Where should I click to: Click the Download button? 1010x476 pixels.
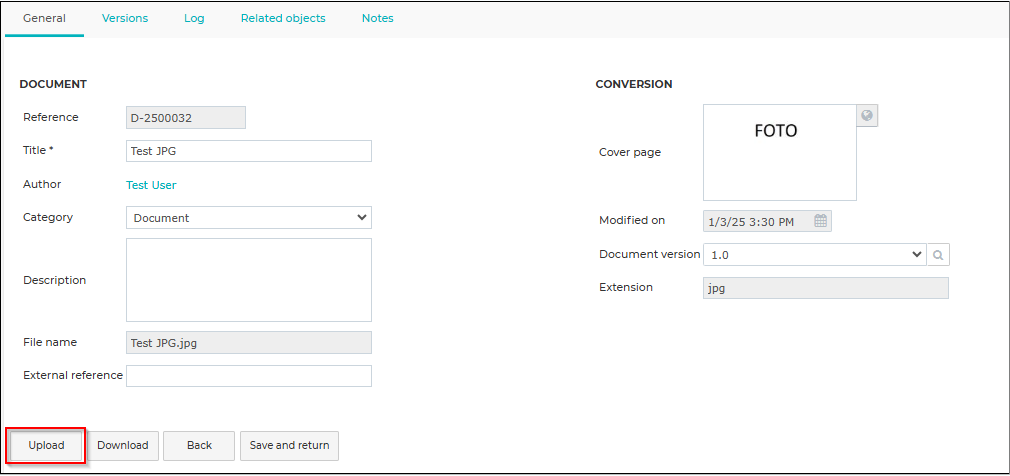123,446
